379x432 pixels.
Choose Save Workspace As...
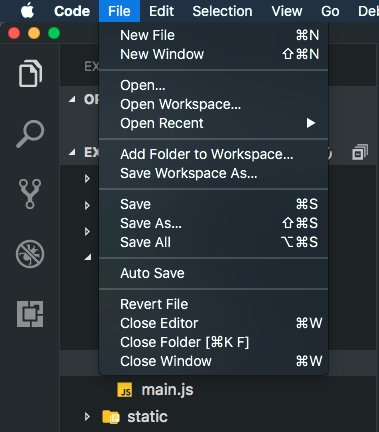(x=214, y=173)
